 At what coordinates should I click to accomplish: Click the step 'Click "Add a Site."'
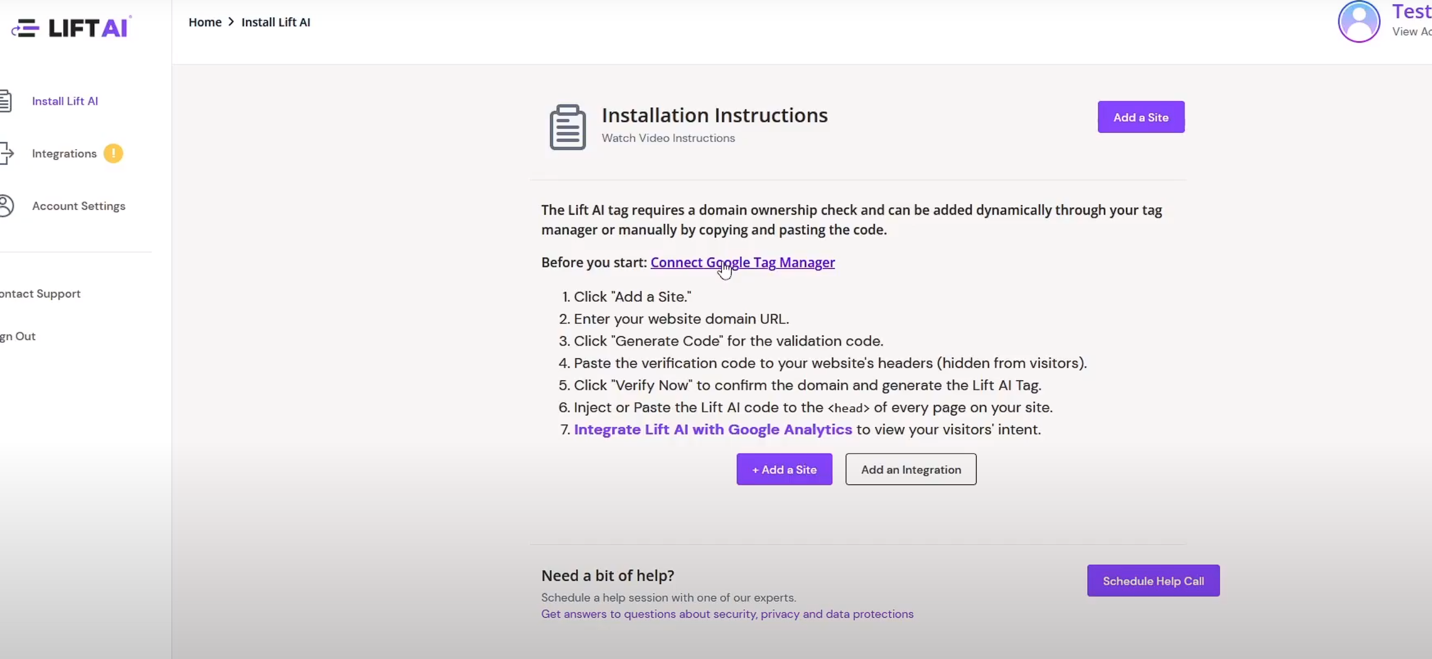point(632,297)
